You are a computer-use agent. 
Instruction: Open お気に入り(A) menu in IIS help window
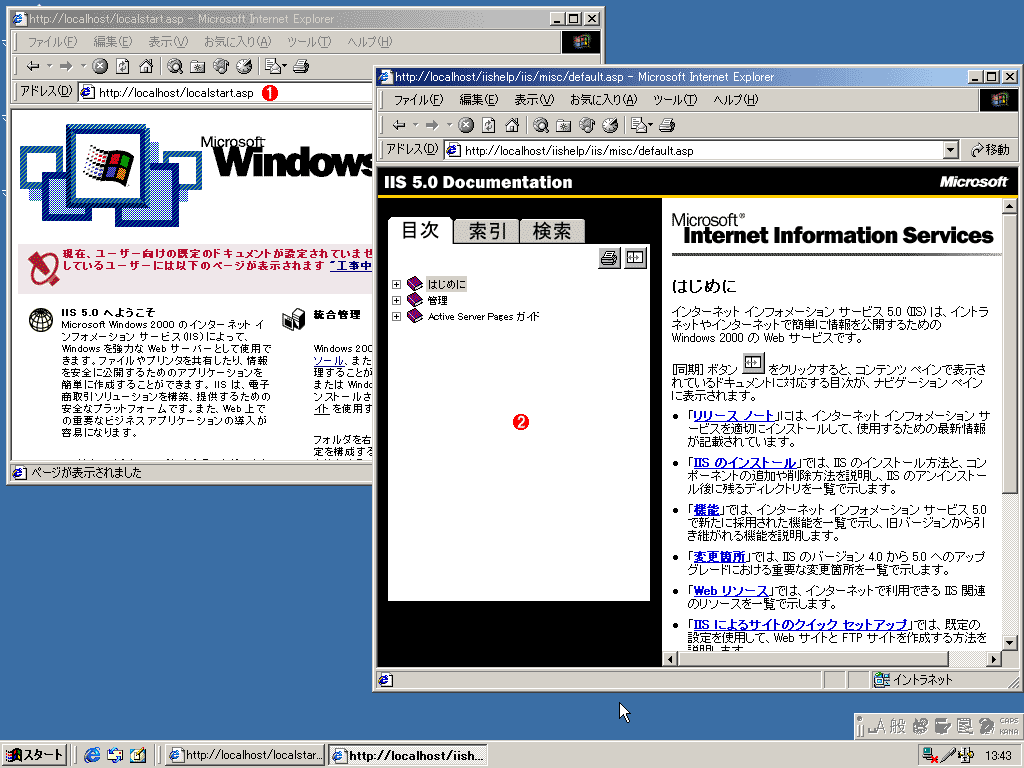pyautogui.click(x=603, y=100)
